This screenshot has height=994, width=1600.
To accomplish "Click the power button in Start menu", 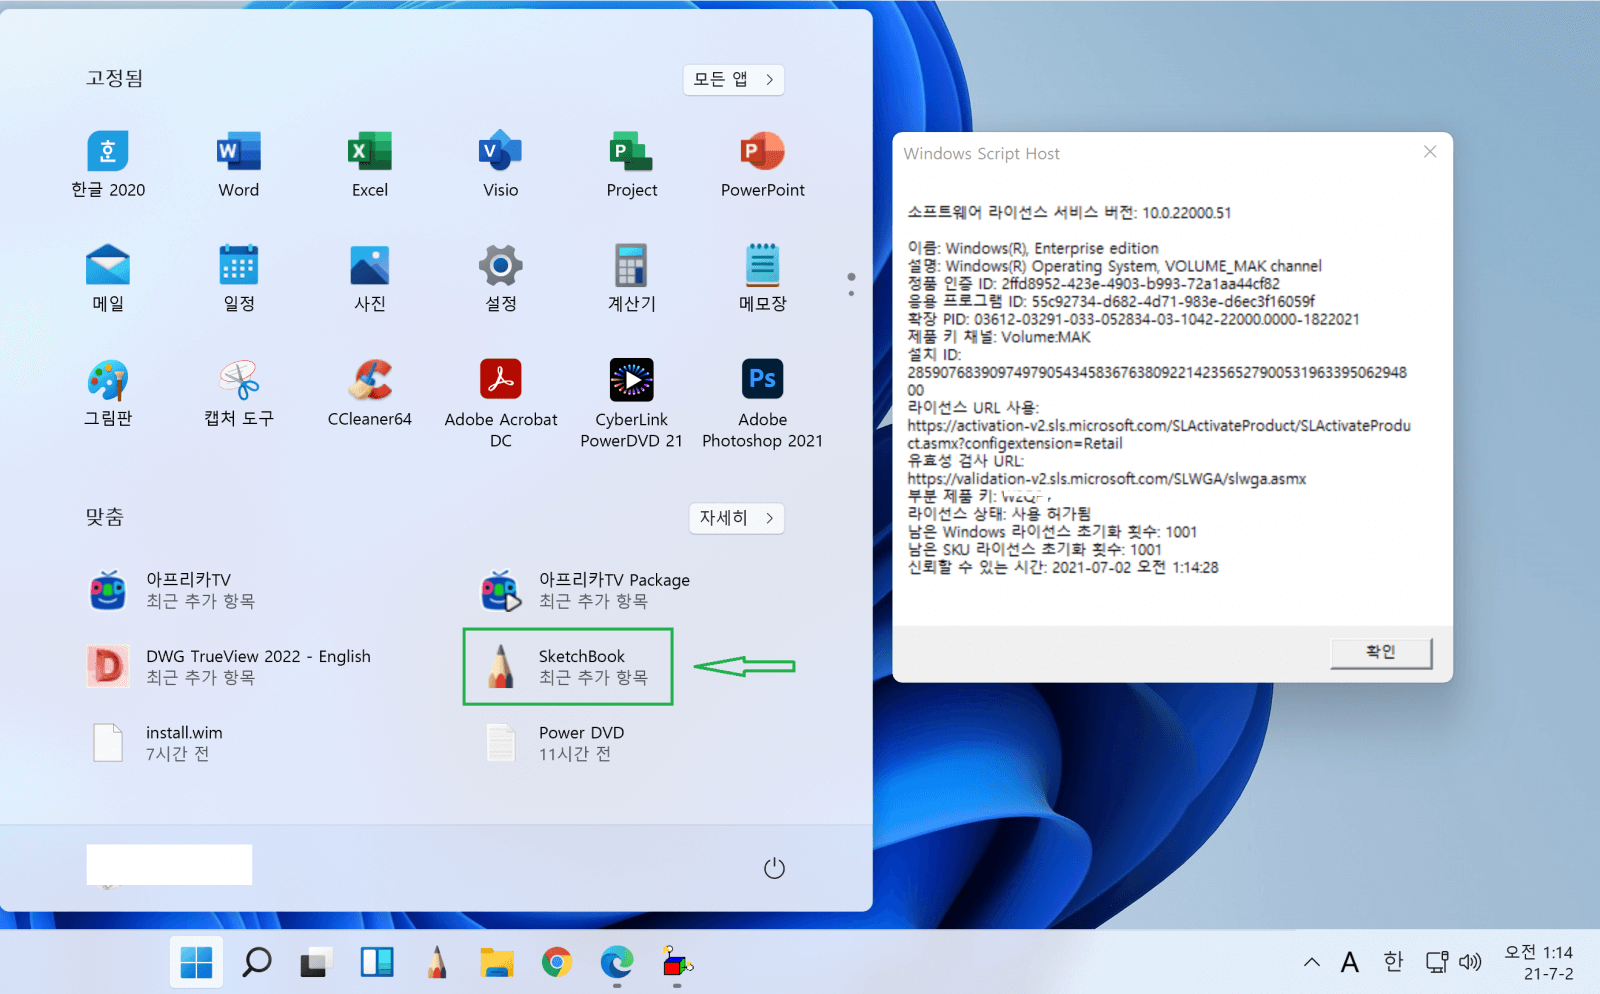I will pos(774,868).
